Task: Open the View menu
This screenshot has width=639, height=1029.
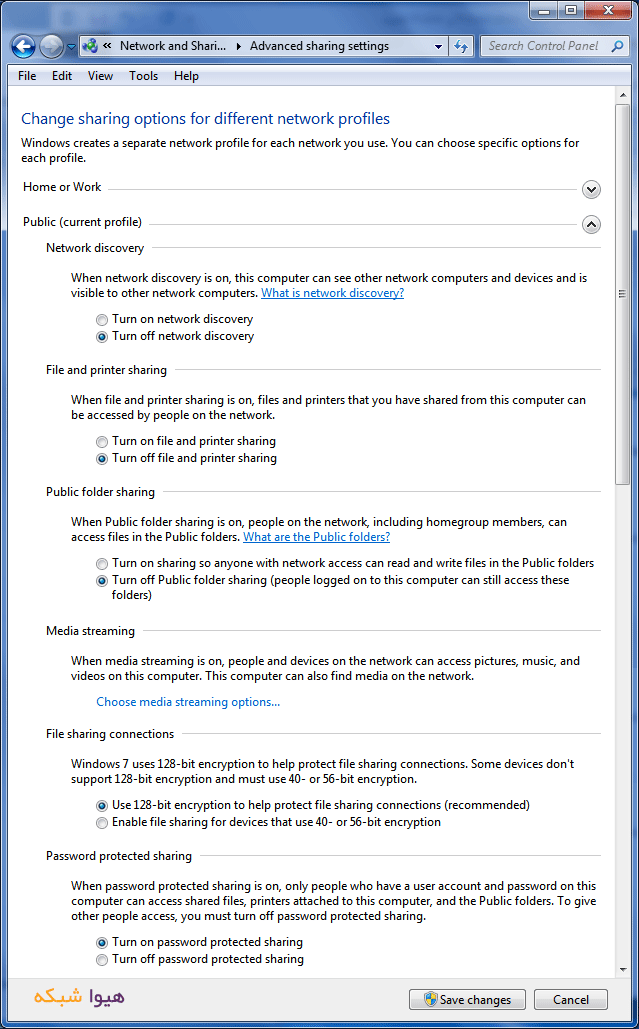Action: 100,76
